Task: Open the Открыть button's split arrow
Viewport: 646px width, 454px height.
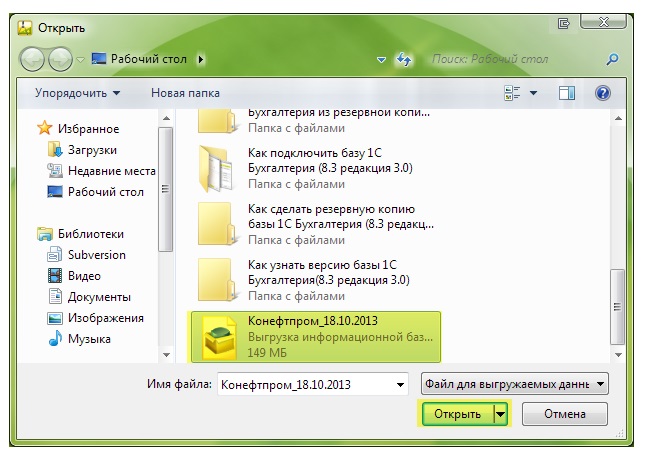Action: (x=500, y=414)
